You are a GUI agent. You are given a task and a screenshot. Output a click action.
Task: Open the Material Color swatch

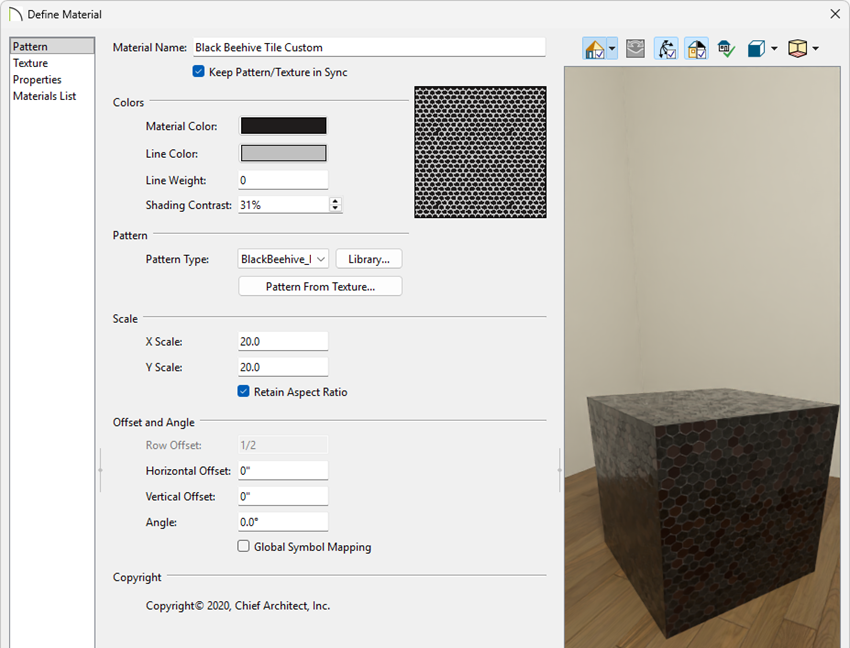point(283,125)
